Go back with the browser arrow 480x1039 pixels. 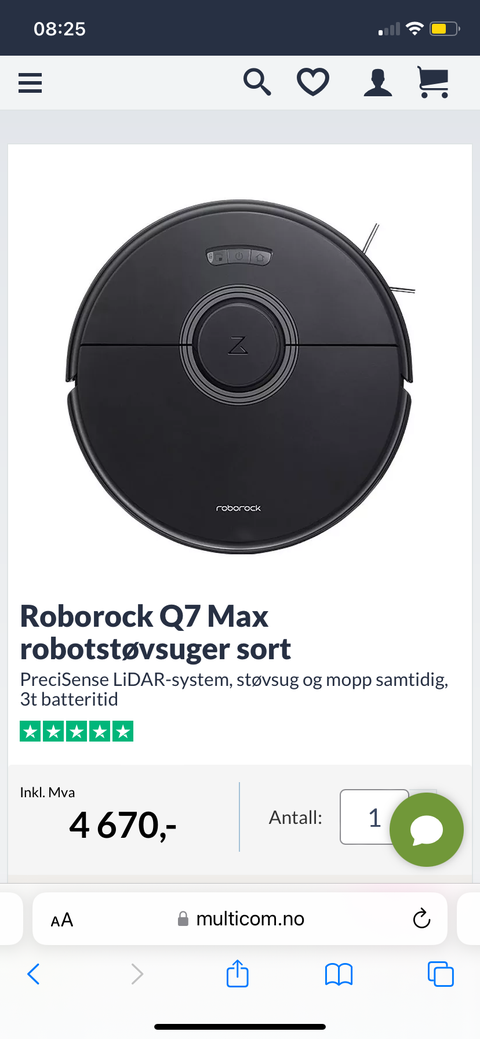point(33,974)
